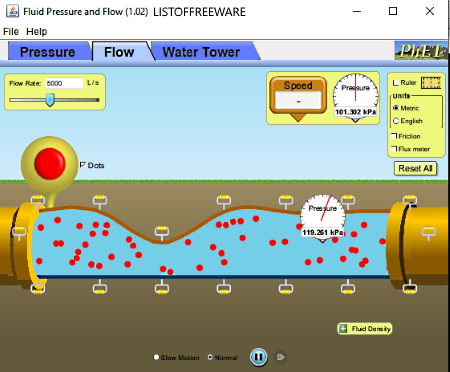Pause the simulation with the pause button
The image size is (450, 372).
point(258,357)
